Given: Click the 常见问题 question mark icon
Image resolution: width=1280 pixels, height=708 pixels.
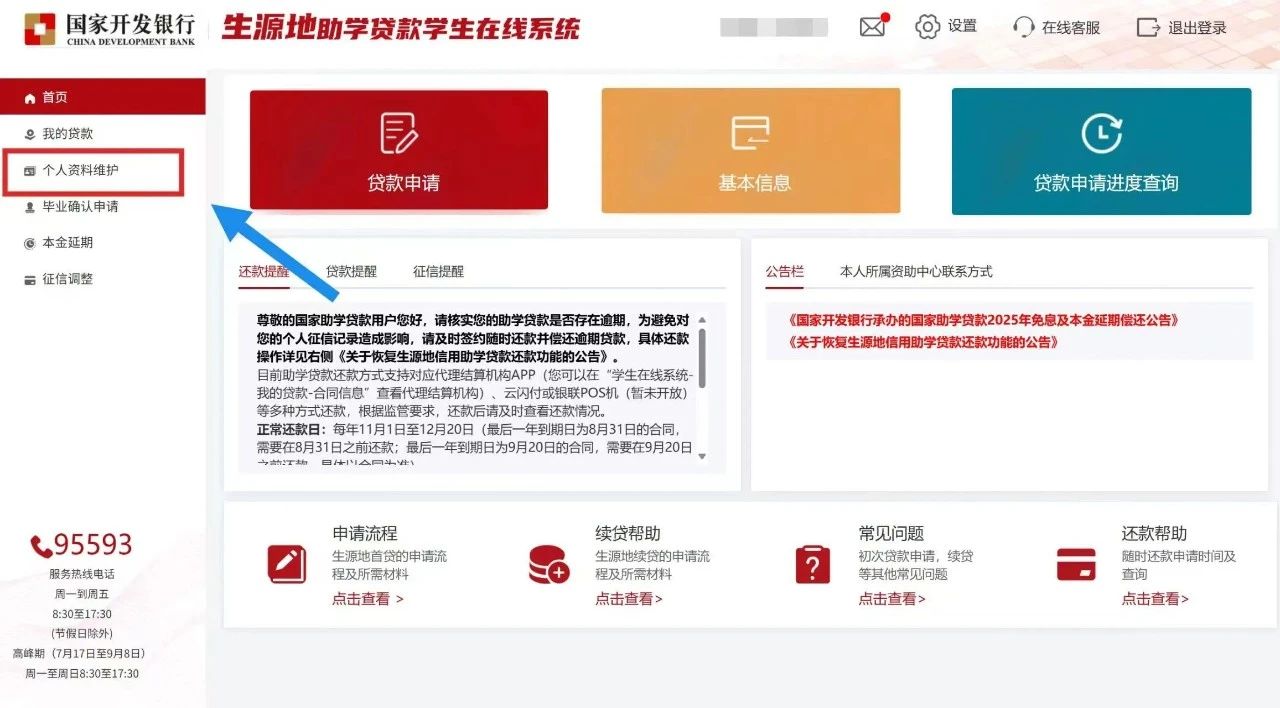Looking at the screenshot, I should pyautogui.click(x=812, y=565).
